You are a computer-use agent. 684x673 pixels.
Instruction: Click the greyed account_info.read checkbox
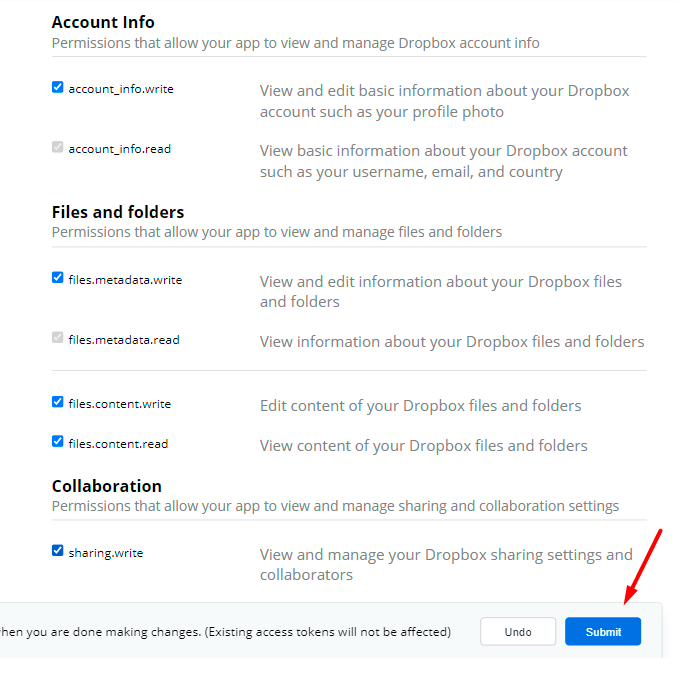click(58, 148)
